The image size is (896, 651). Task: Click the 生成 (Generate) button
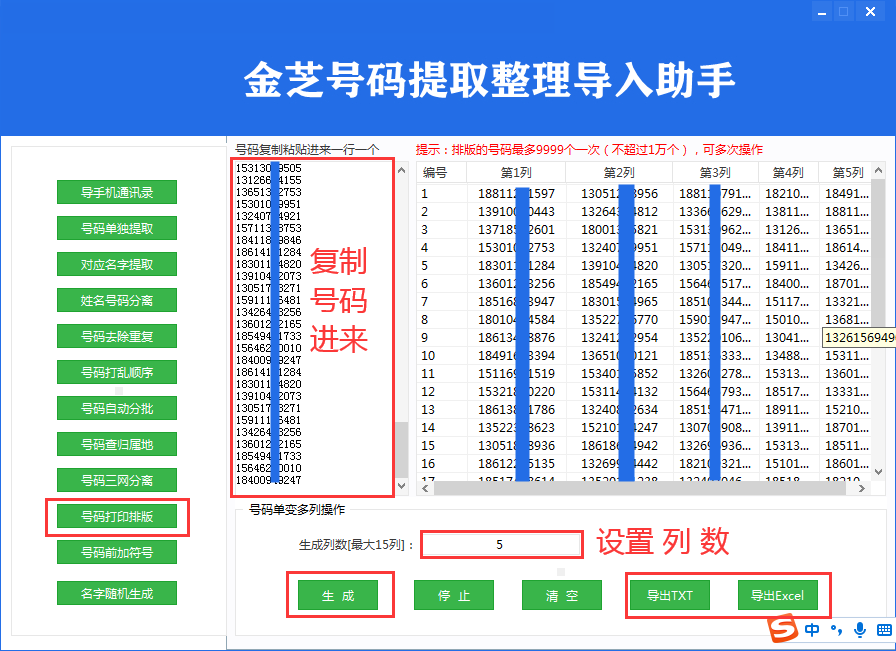(343, 595)
